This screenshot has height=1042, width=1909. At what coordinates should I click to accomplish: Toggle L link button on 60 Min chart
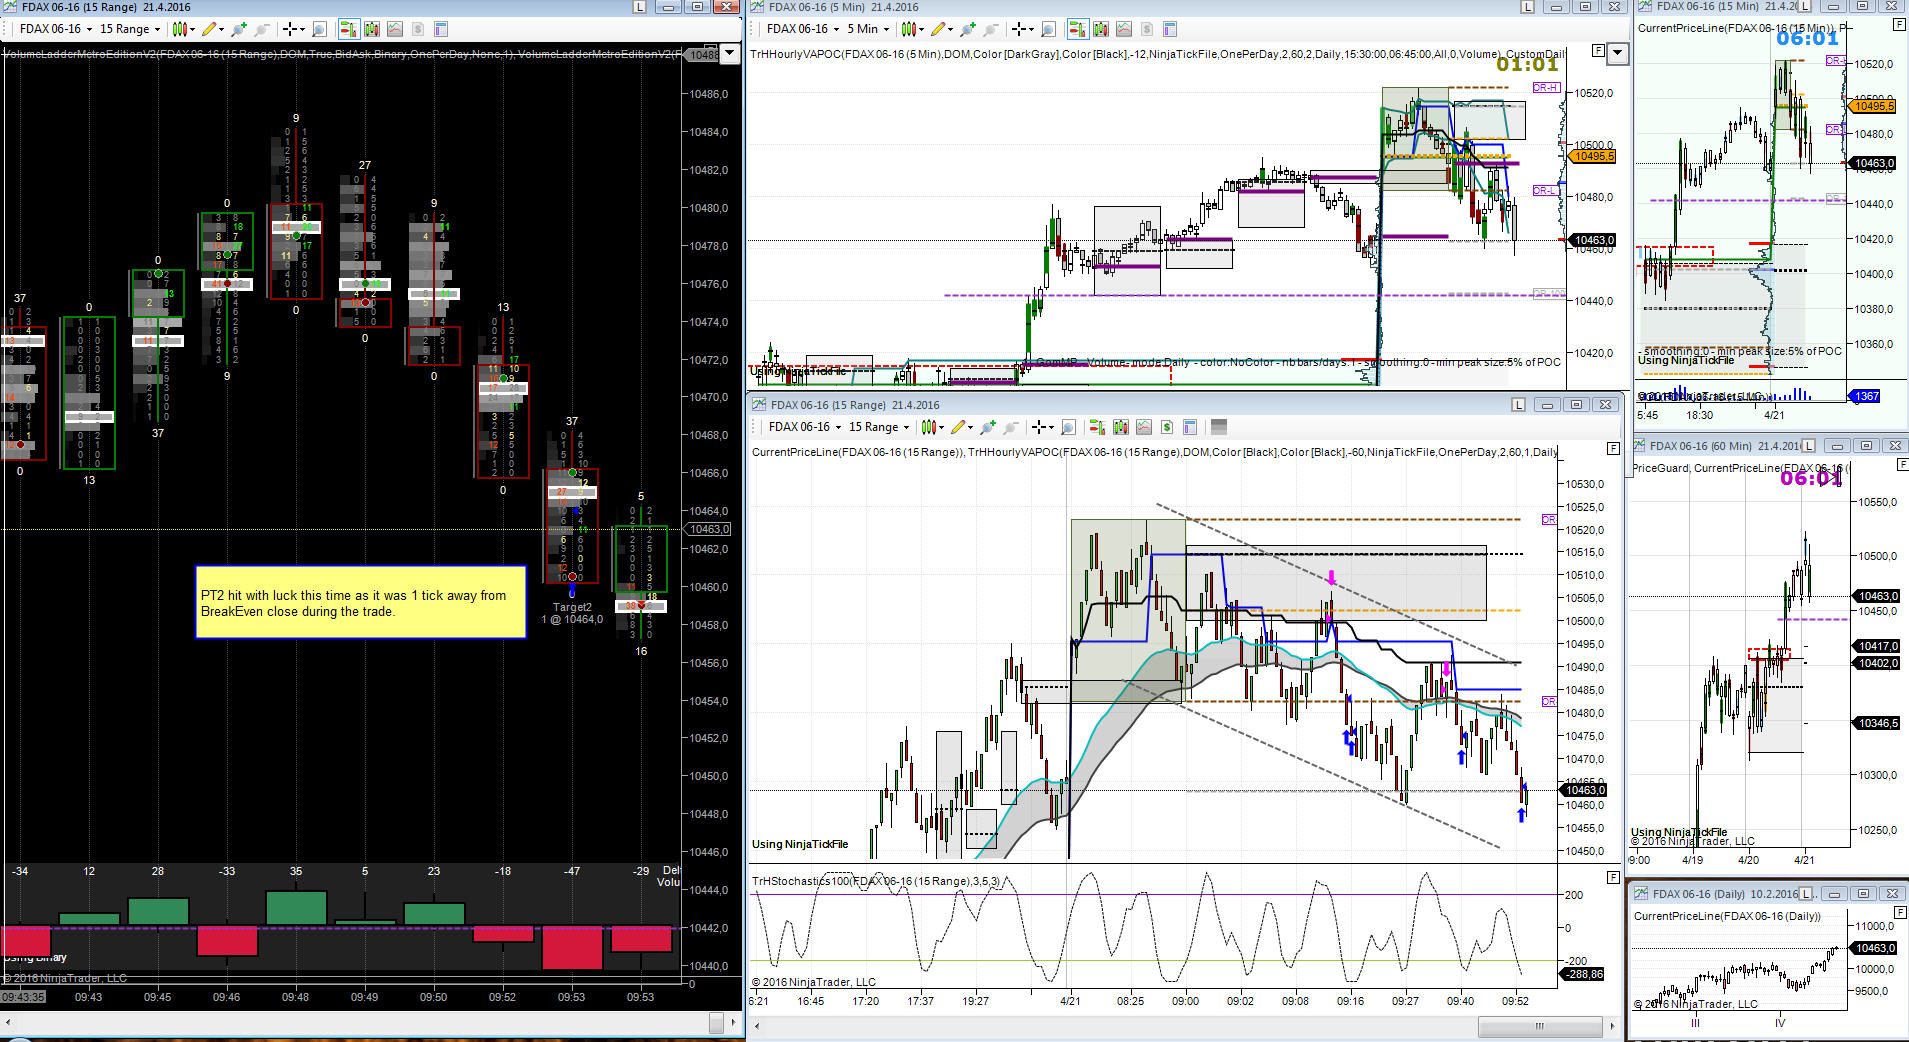(x=1808, y=446)
